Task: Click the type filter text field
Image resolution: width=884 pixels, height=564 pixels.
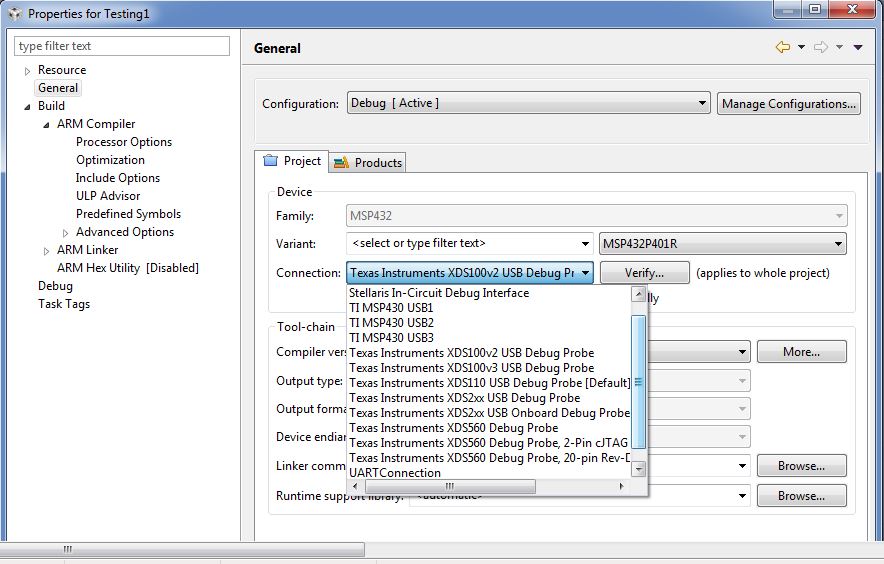Action: pyautogui.click(x=122, y=46)
